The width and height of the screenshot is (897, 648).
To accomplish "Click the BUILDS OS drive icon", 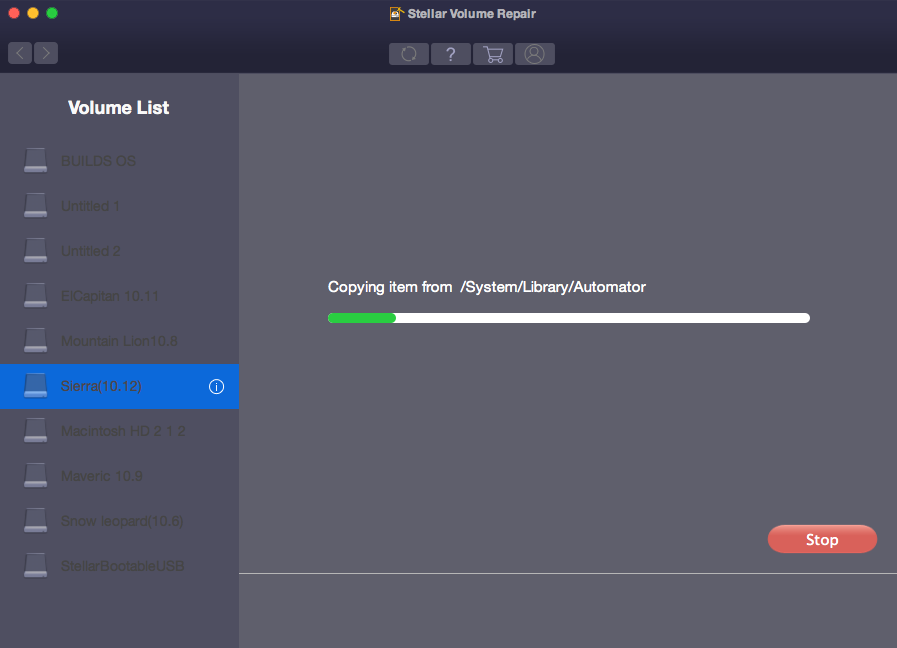I will [x=35, y=161].
